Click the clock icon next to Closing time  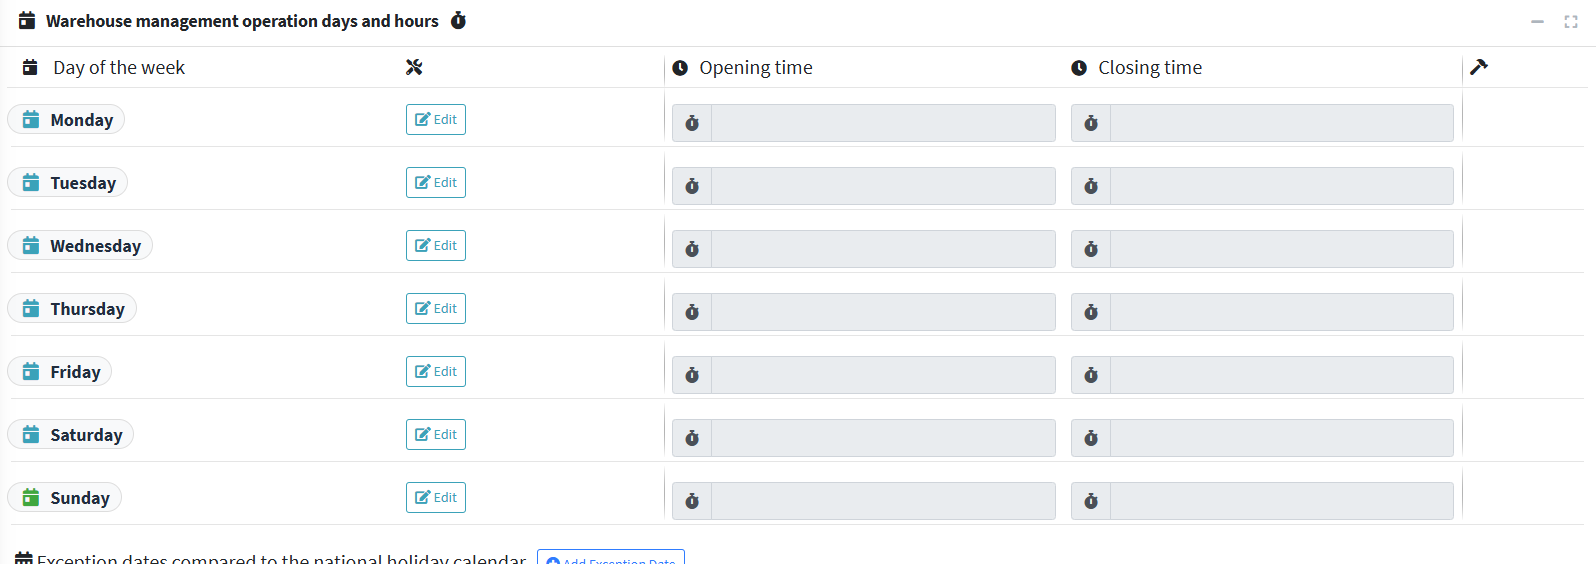point(1079,68)
